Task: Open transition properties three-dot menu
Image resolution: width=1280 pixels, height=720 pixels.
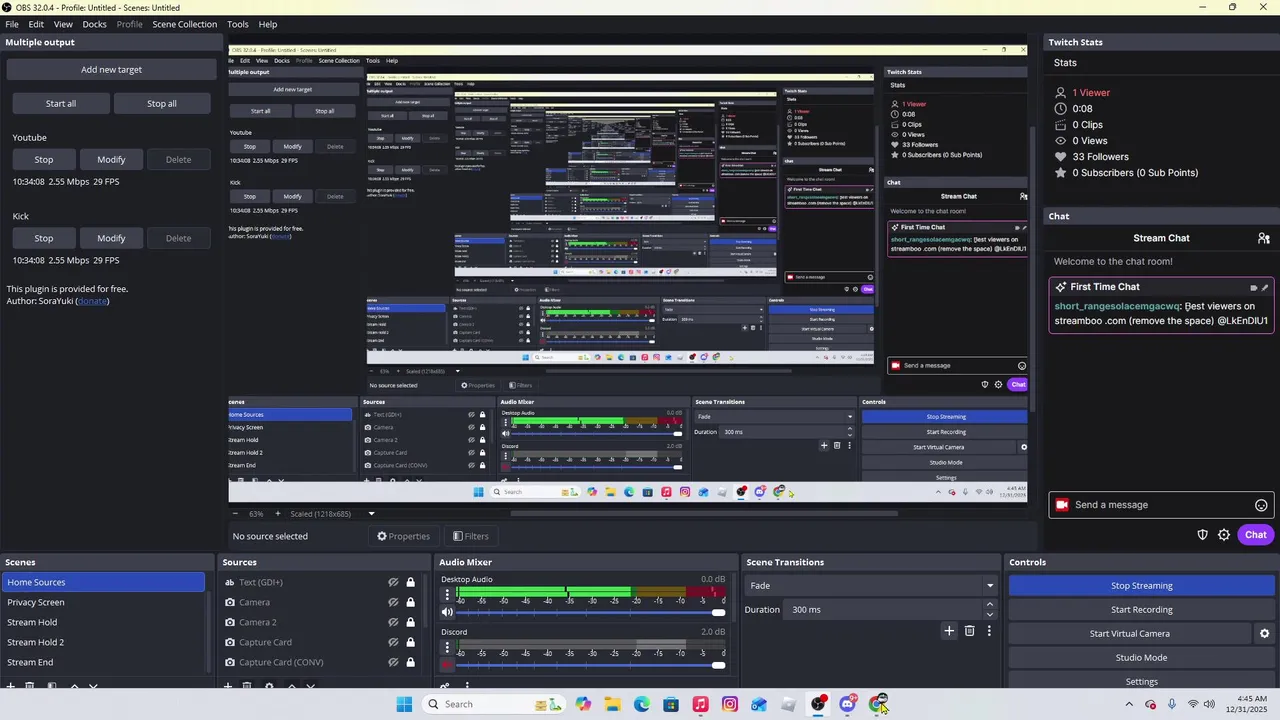Action: point(989,631)
